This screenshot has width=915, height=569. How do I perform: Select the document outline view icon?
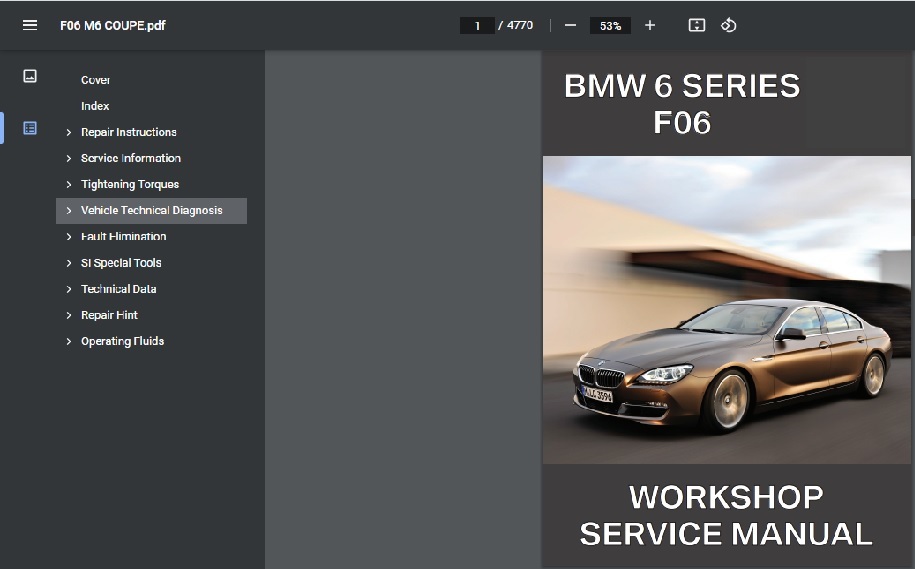[x=30, y=128]
